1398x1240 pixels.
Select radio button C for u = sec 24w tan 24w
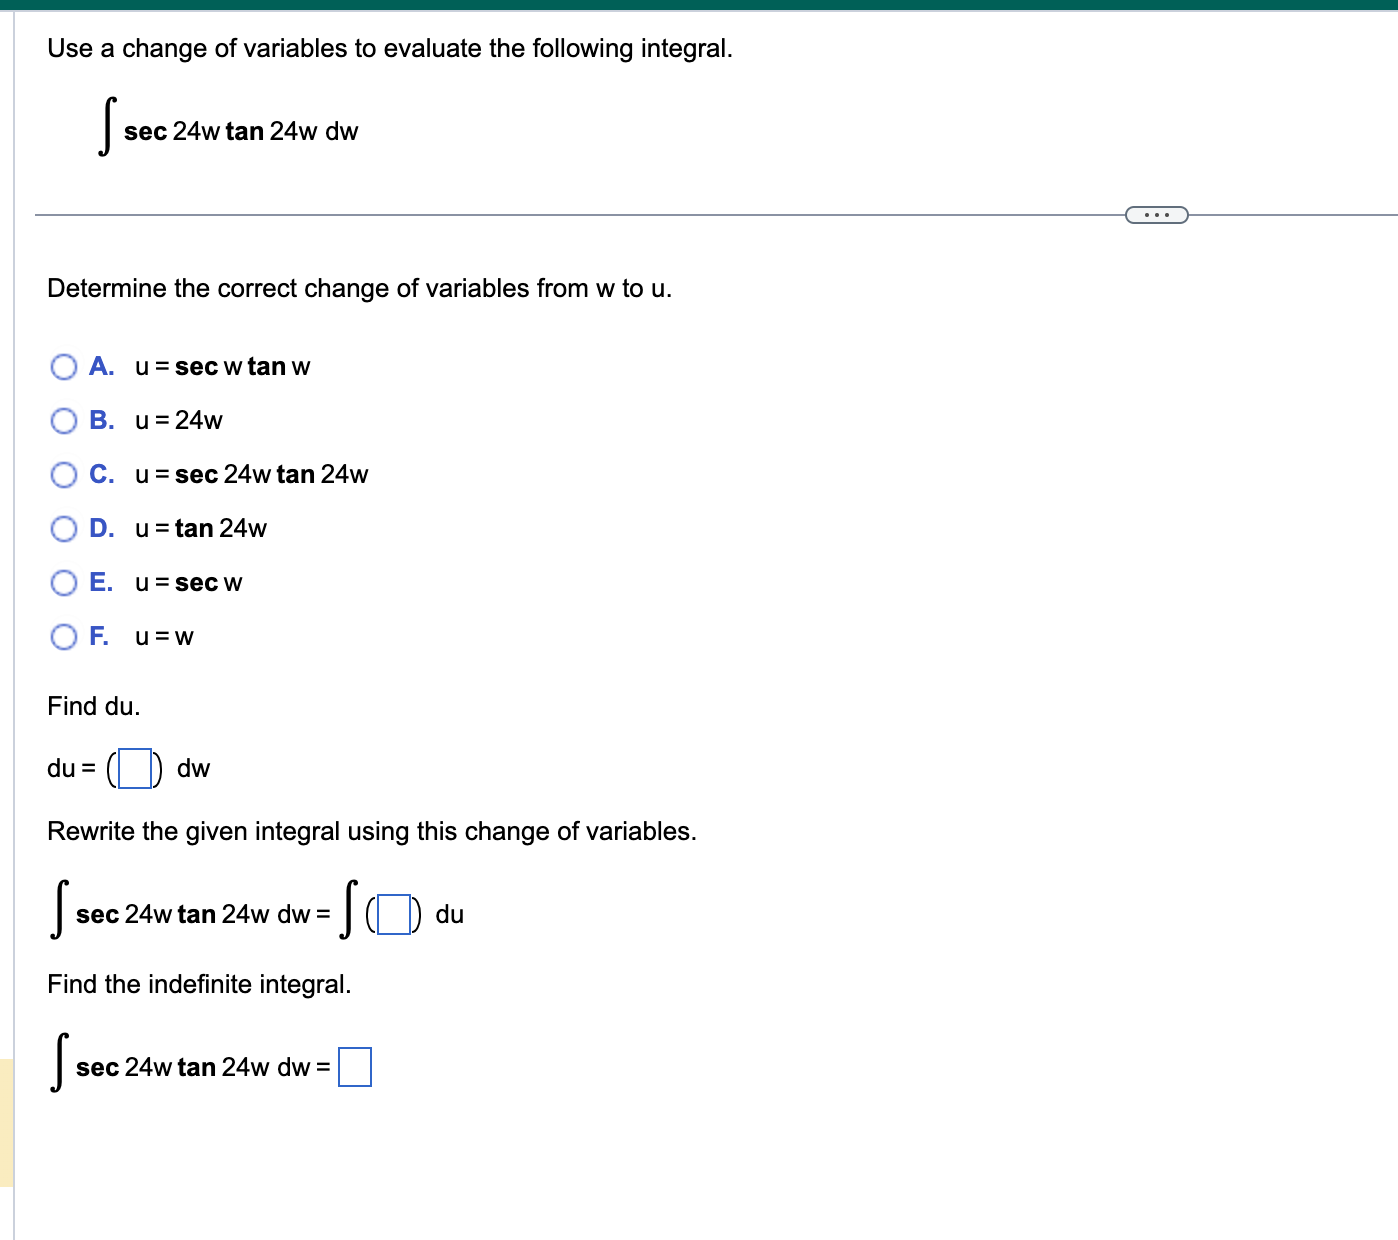(64, 475)
